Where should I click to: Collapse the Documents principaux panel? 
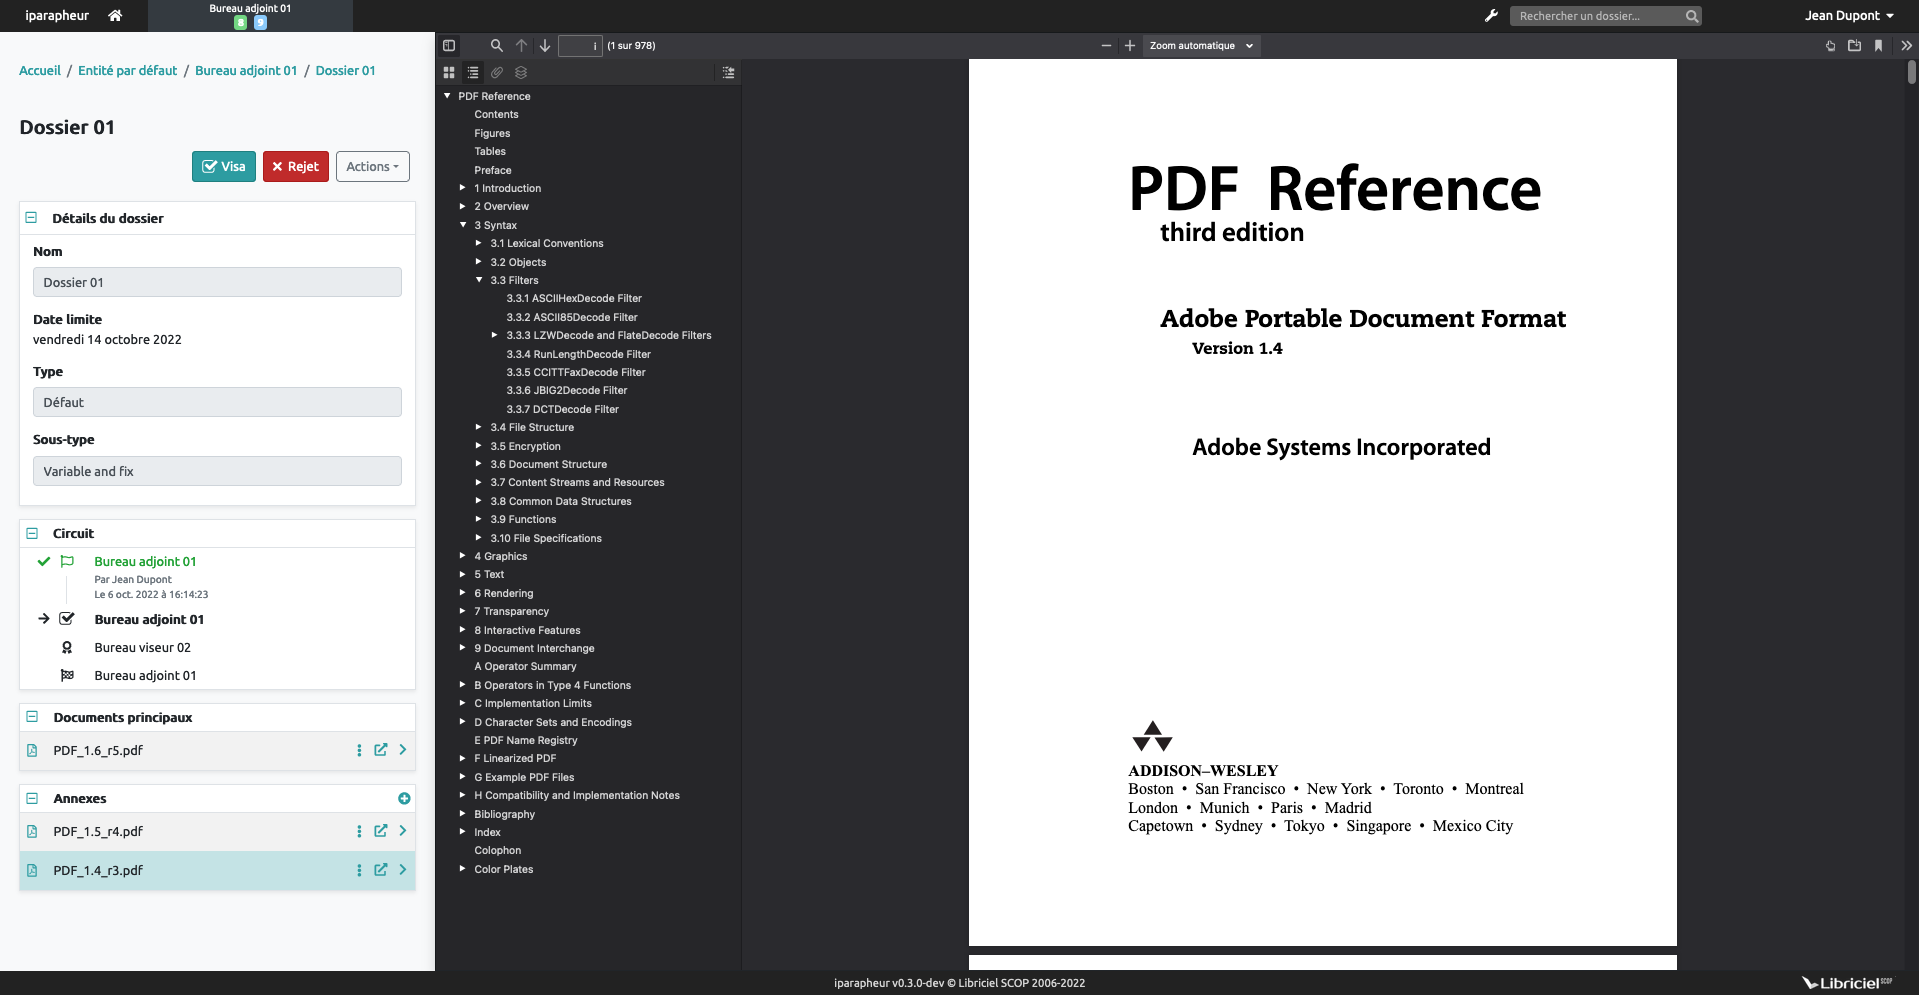[x=32, y=717]
